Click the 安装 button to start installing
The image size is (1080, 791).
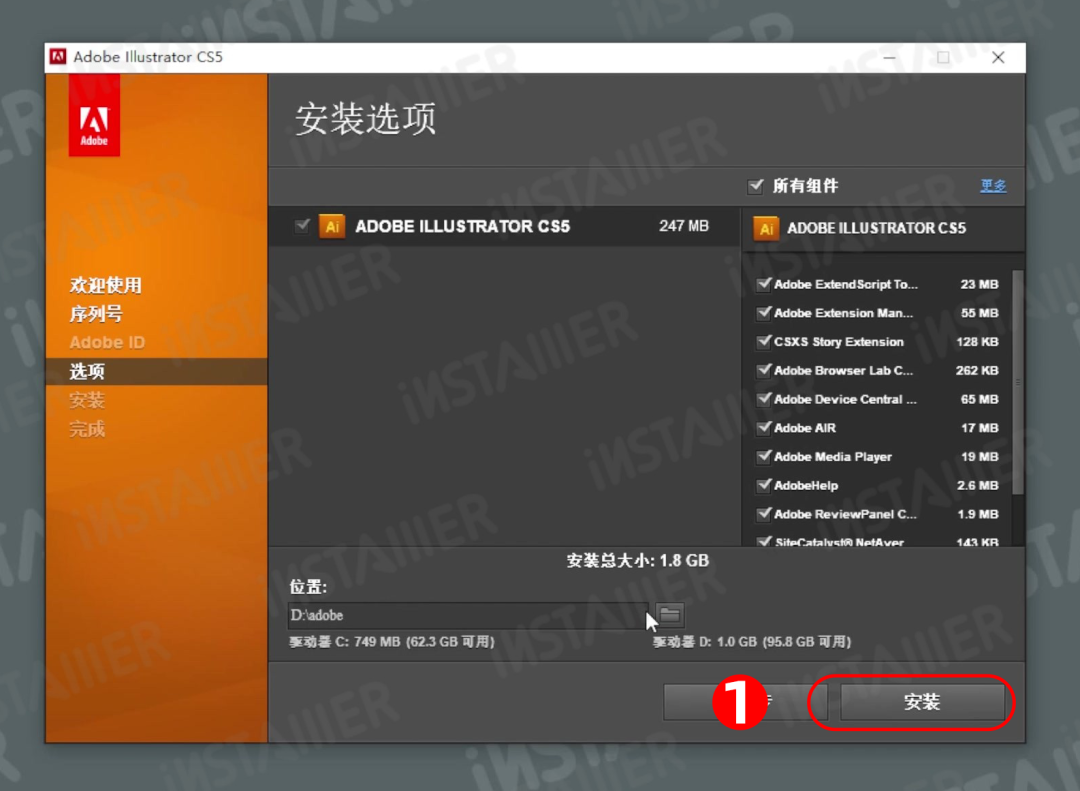[x=922, y=702]
